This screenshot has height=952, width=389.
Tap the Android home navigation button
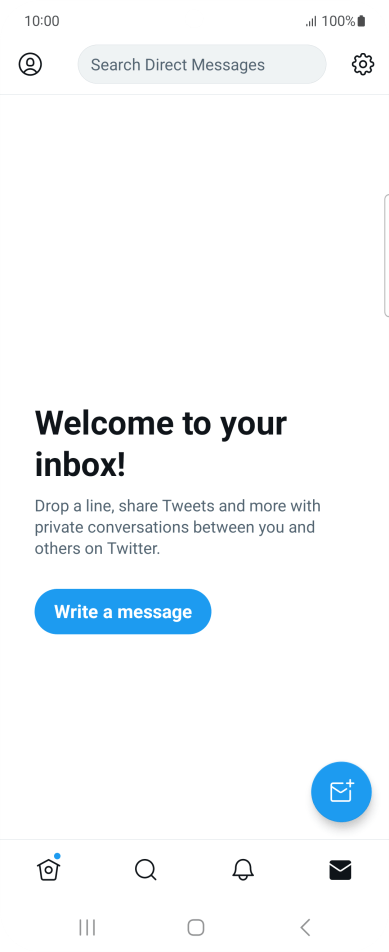[x=195, y=927]
